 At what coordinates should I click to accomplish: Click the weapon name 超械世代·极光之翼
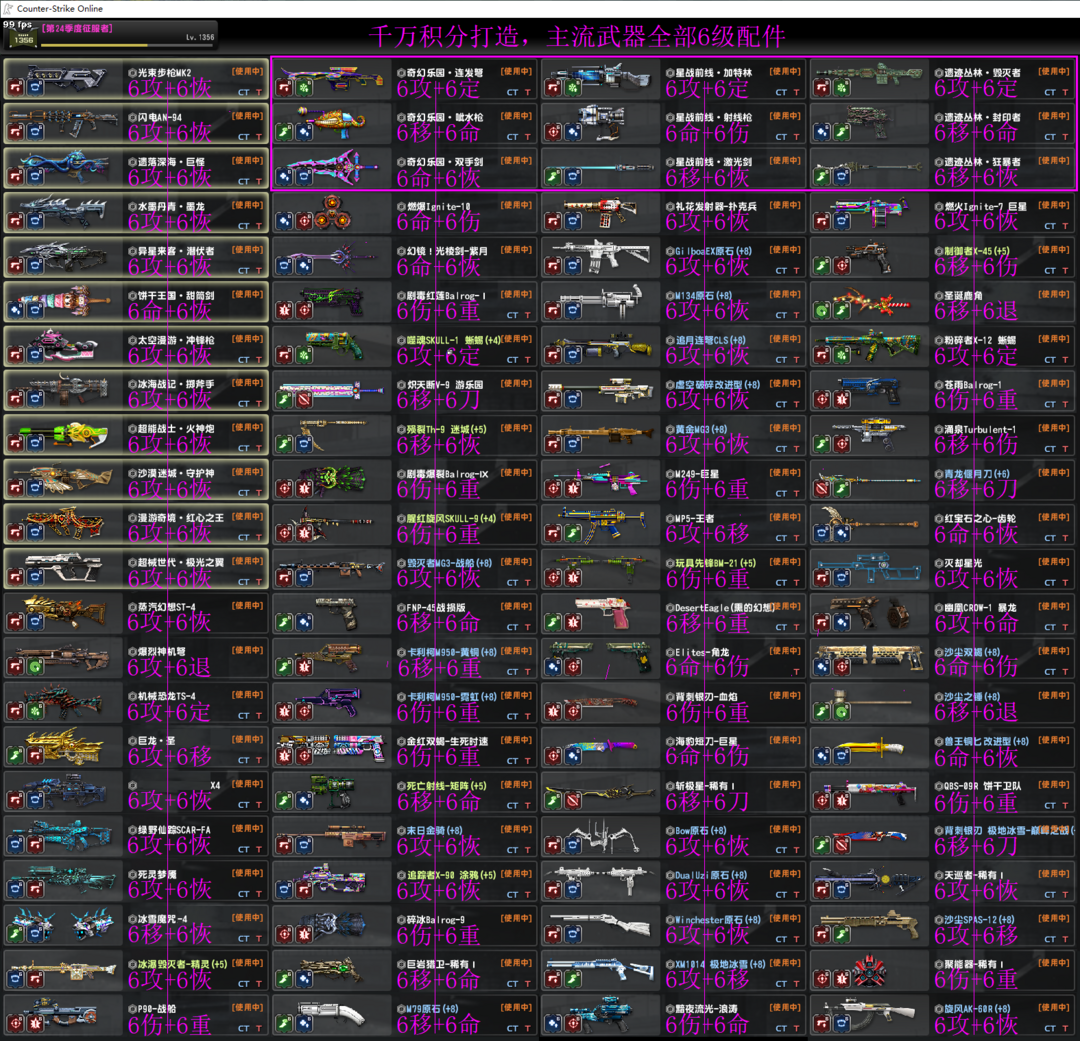pos(180,562)
